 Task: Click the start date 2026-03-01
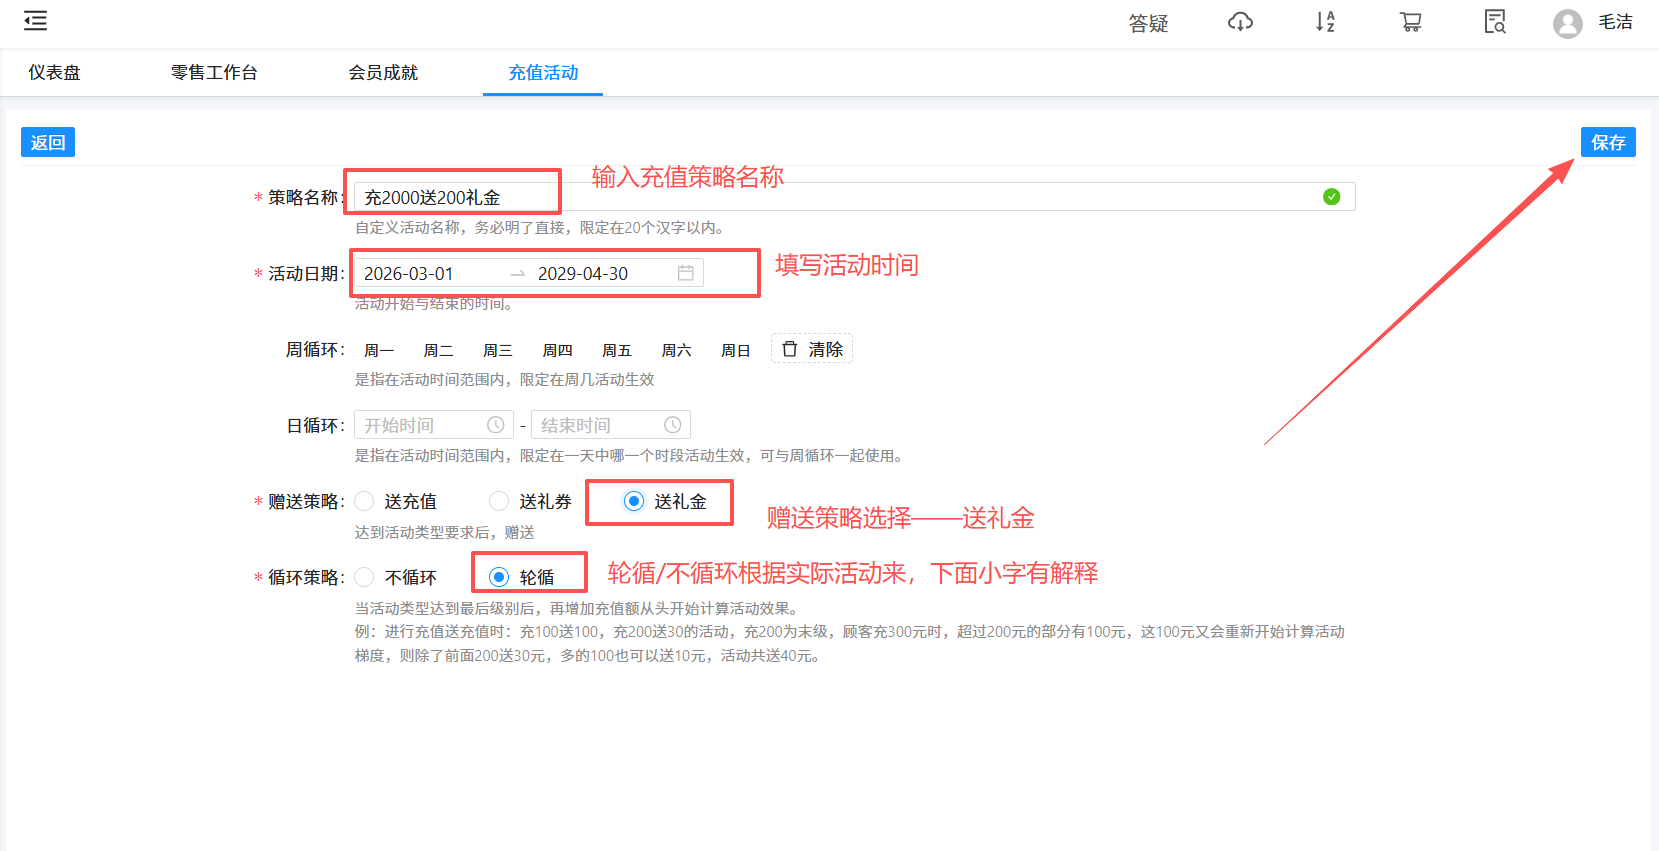[409, 274]
